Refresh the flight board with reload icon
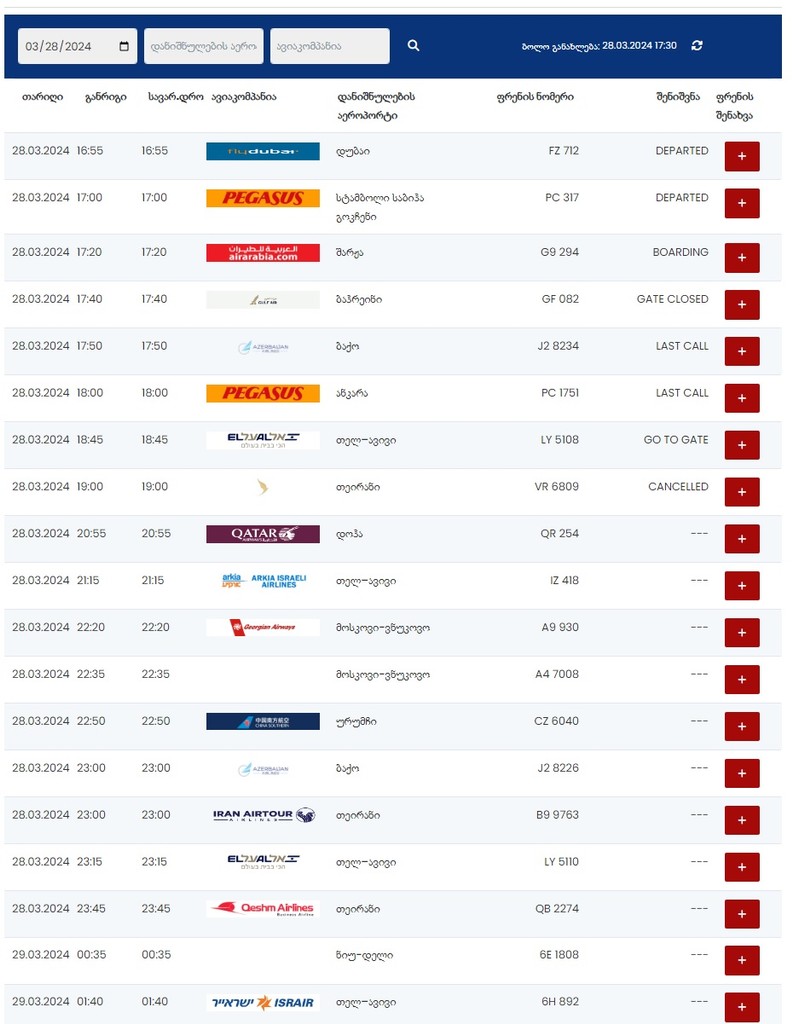The image size is (802, 1024). coord(697,46)
